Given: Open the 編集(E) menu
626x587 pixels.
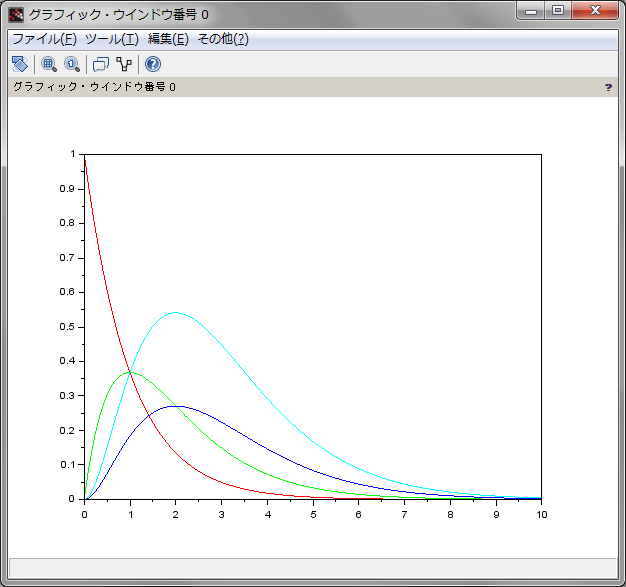Looking at the screenshot, I should [x=167, y=39].
